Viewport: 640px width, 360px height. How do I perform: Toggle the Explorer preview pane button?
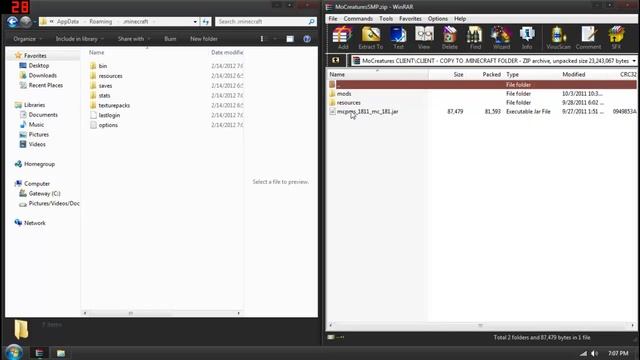tap(290, 39)
